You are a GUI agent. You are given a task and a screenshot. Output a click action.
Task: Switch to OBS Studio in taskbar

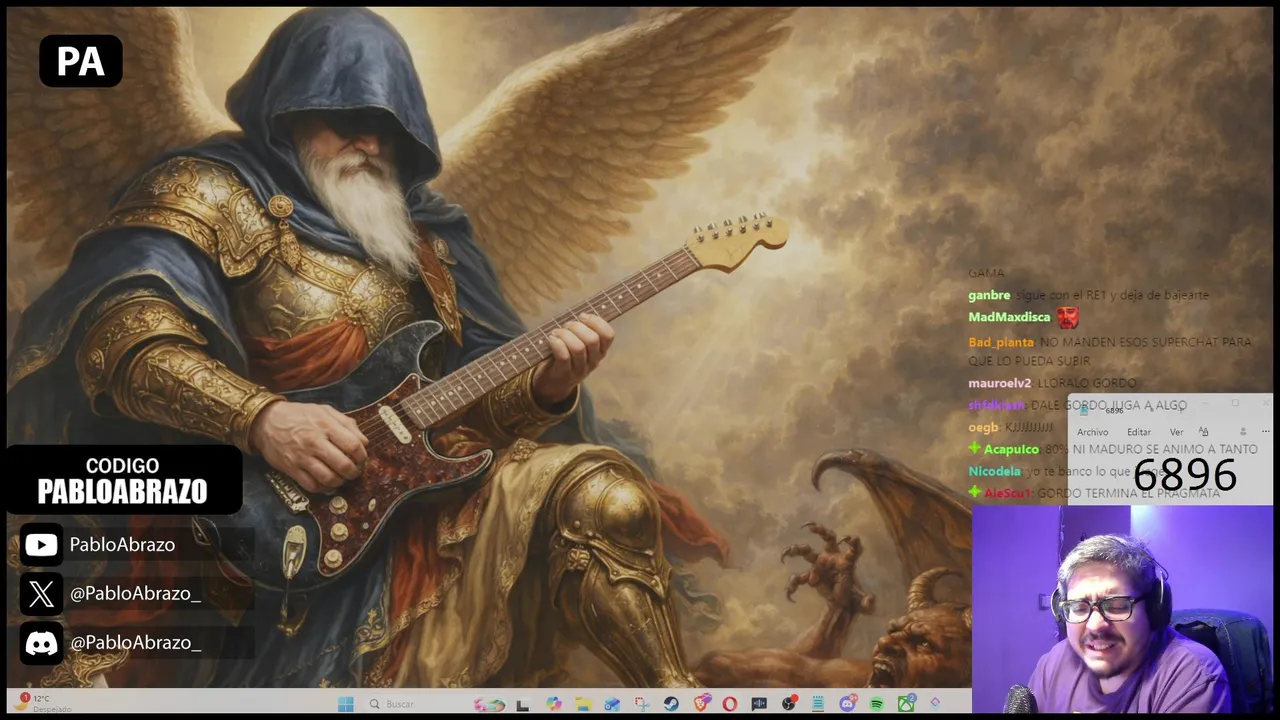coord(789,704)
